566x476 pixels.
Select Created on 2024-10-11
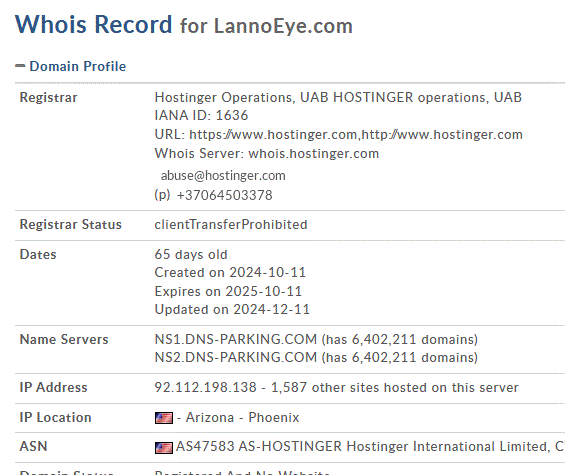(x=230, y=272)
